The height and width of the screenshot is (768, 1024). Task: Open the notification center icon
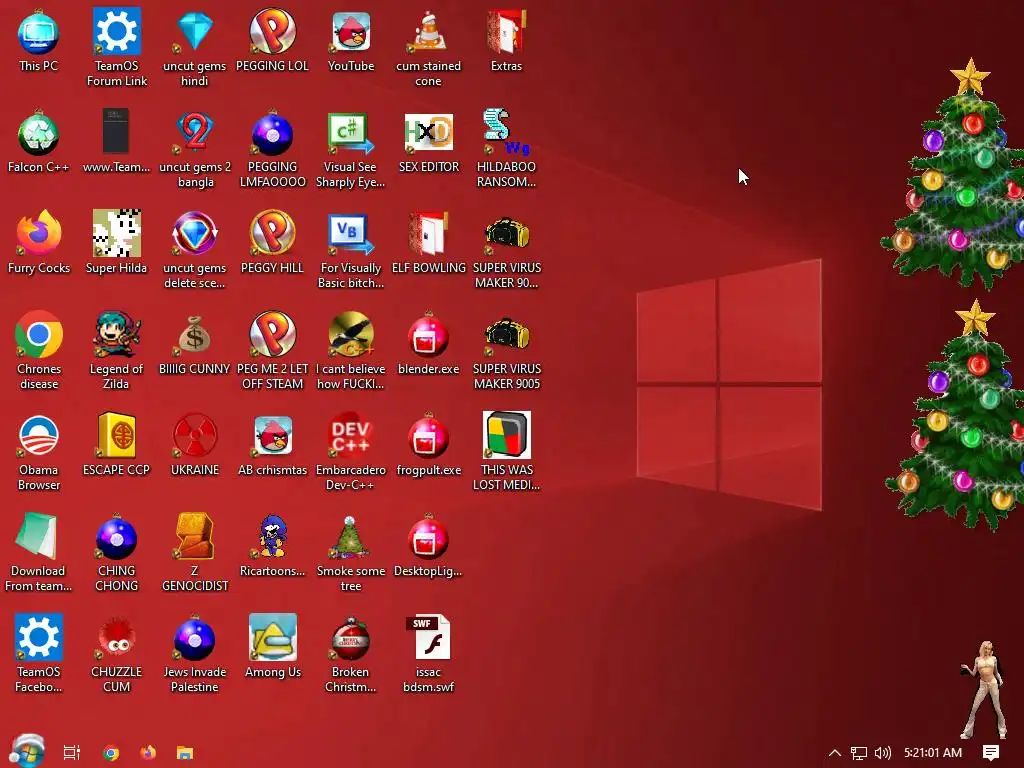click(991, 753)
